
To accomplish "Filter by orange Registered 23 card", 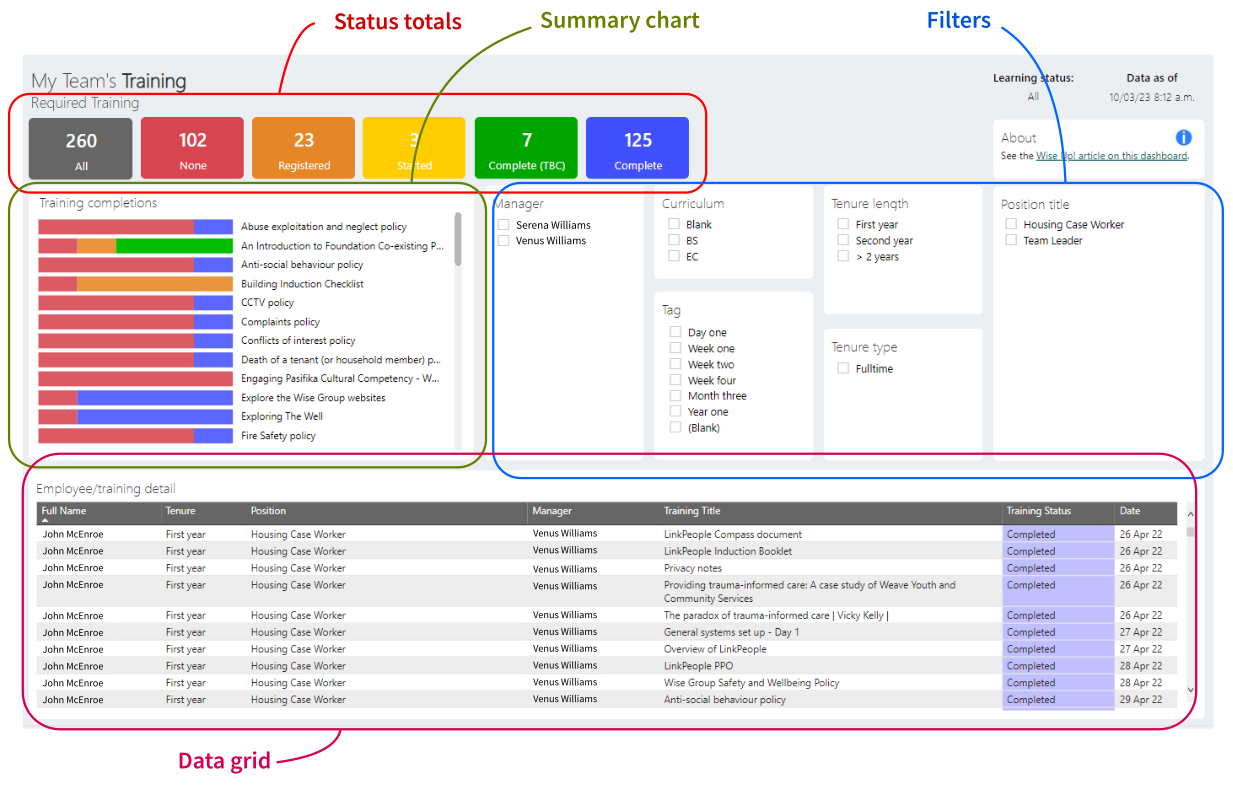I will (303, 148).
